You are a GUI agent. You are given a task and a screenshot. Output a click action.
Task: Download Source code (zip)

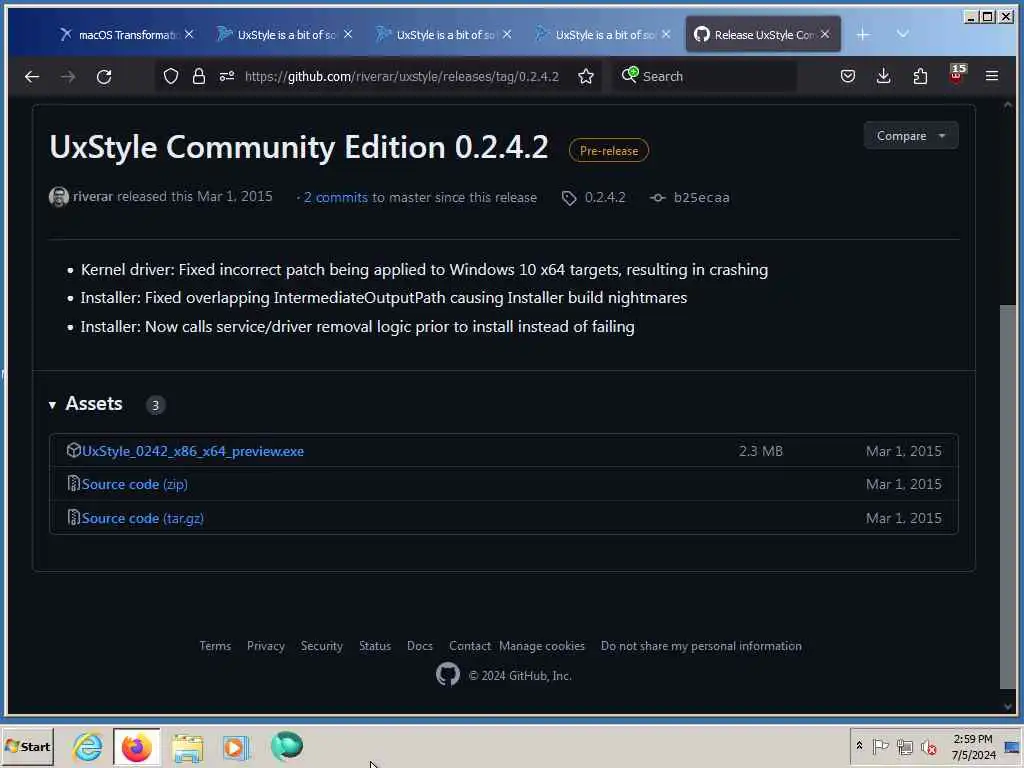(135, 485)
